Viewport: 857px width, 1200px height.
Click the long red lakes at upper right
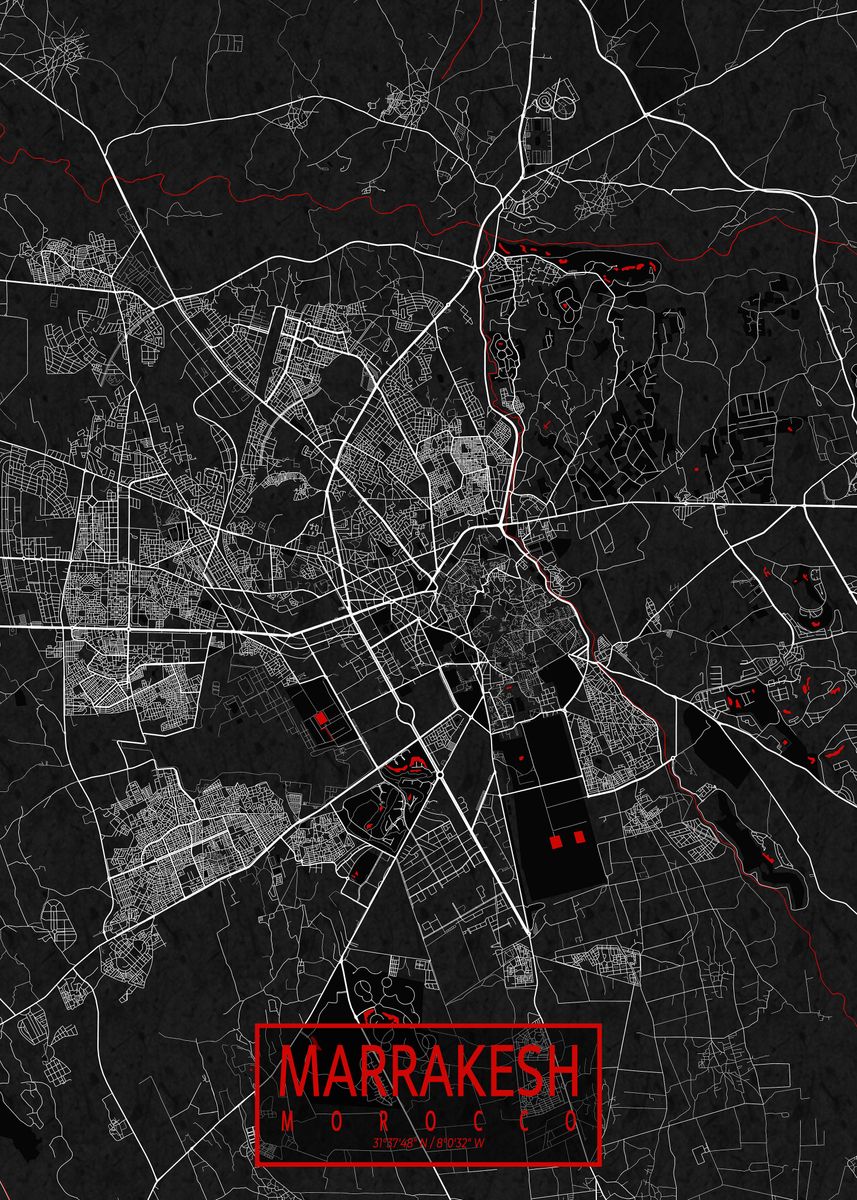point(620,266)
